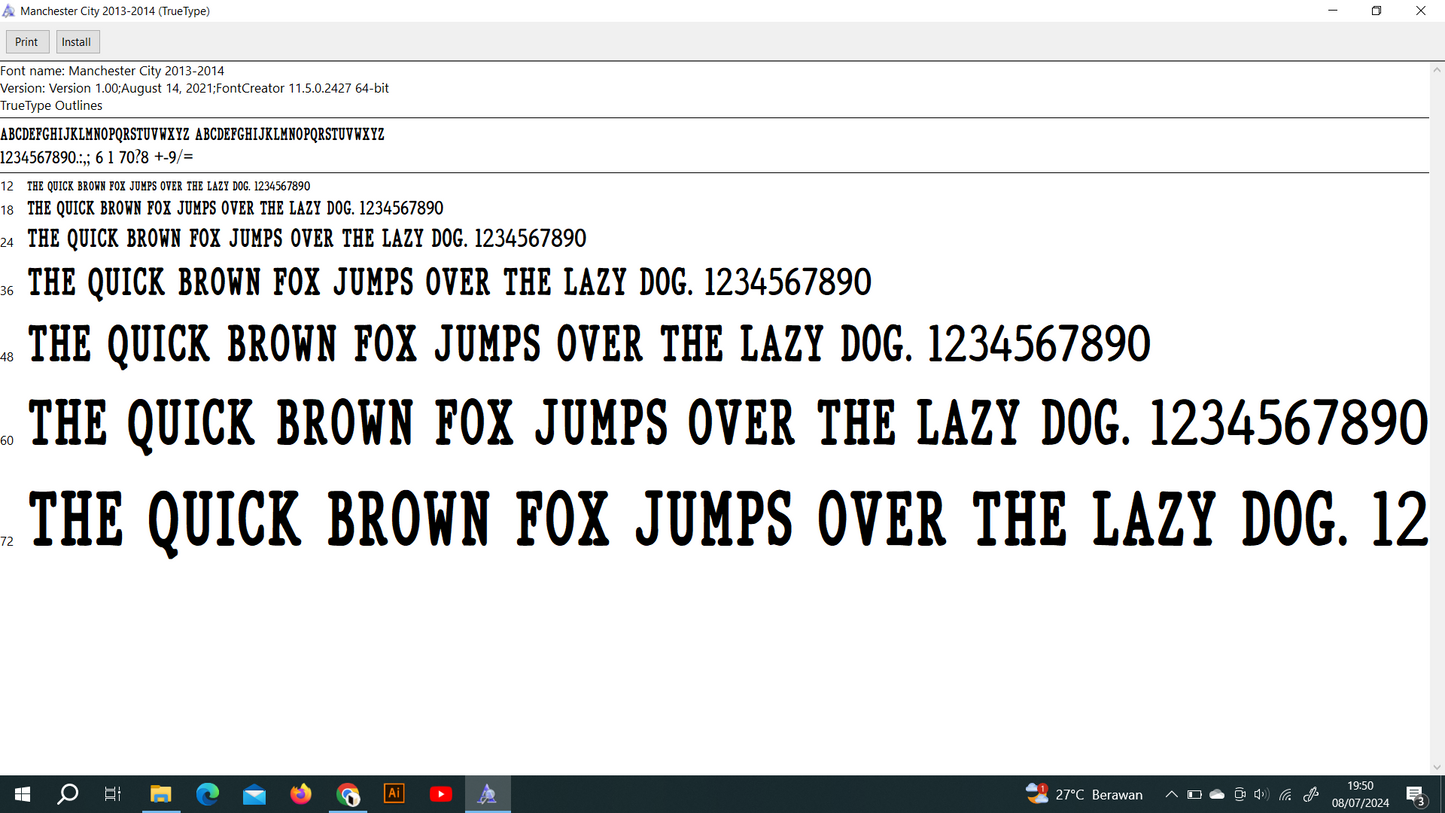Open Adobe Illustrator from the taskbar
The width and height of the screenshot is (1445, 813).
pyautogui.click(x=394, y=794)
